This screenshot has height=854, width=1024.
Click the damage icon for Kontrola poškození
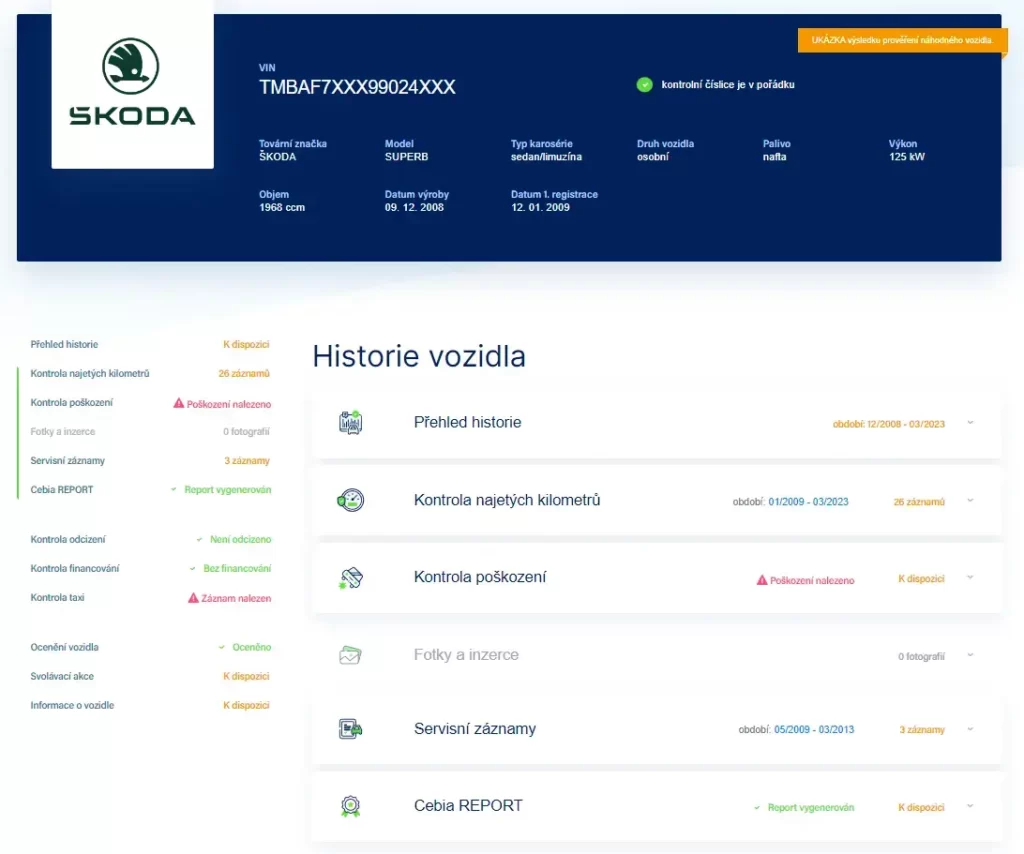tap(351, 578)
